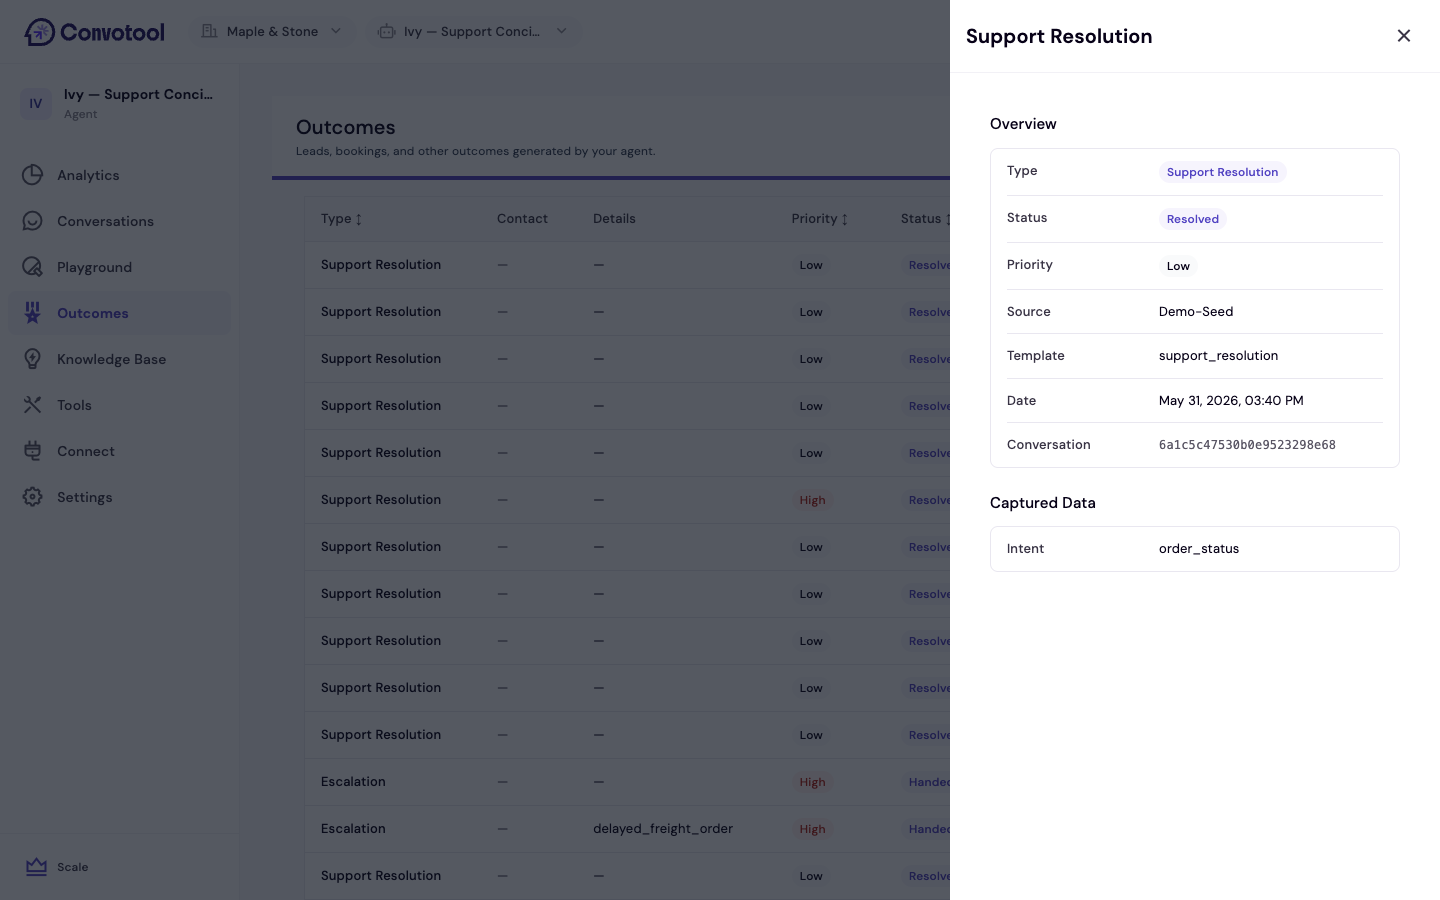Go to the Conversations menu item
1440x900 pixels.
[119, 221]
